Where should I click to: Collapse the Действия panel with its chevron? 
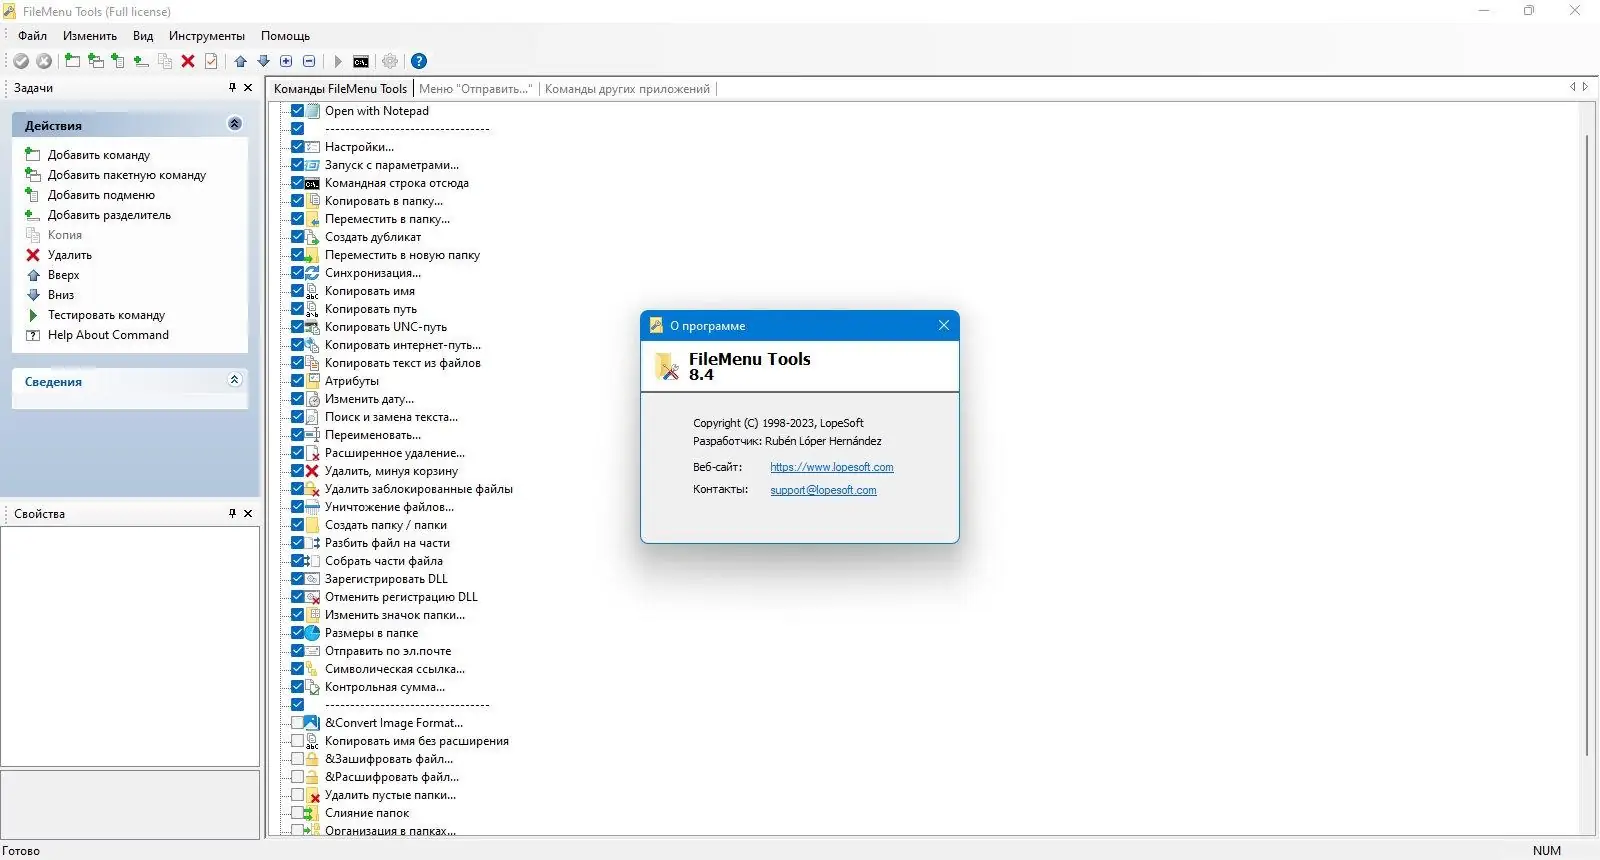click(x=235, y=124)
